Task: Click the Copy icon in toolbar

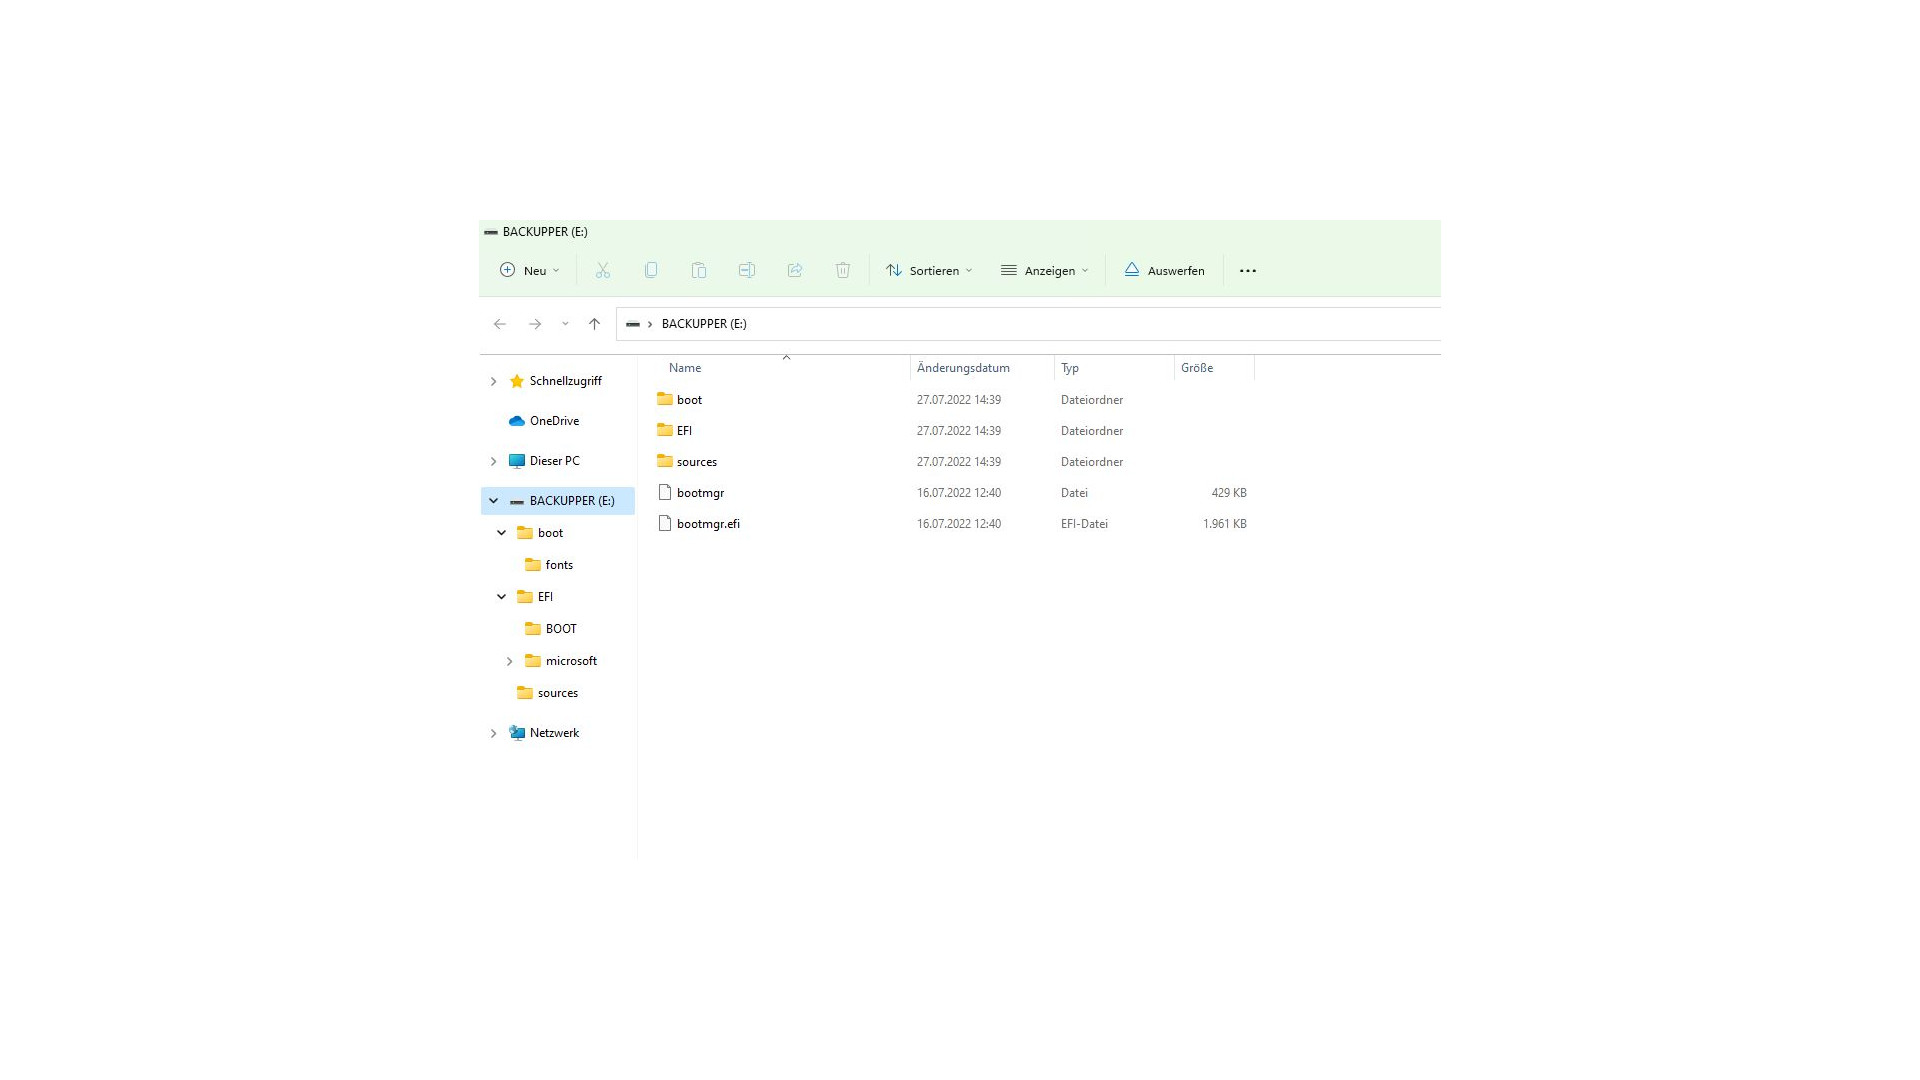Action: point(651,270)
